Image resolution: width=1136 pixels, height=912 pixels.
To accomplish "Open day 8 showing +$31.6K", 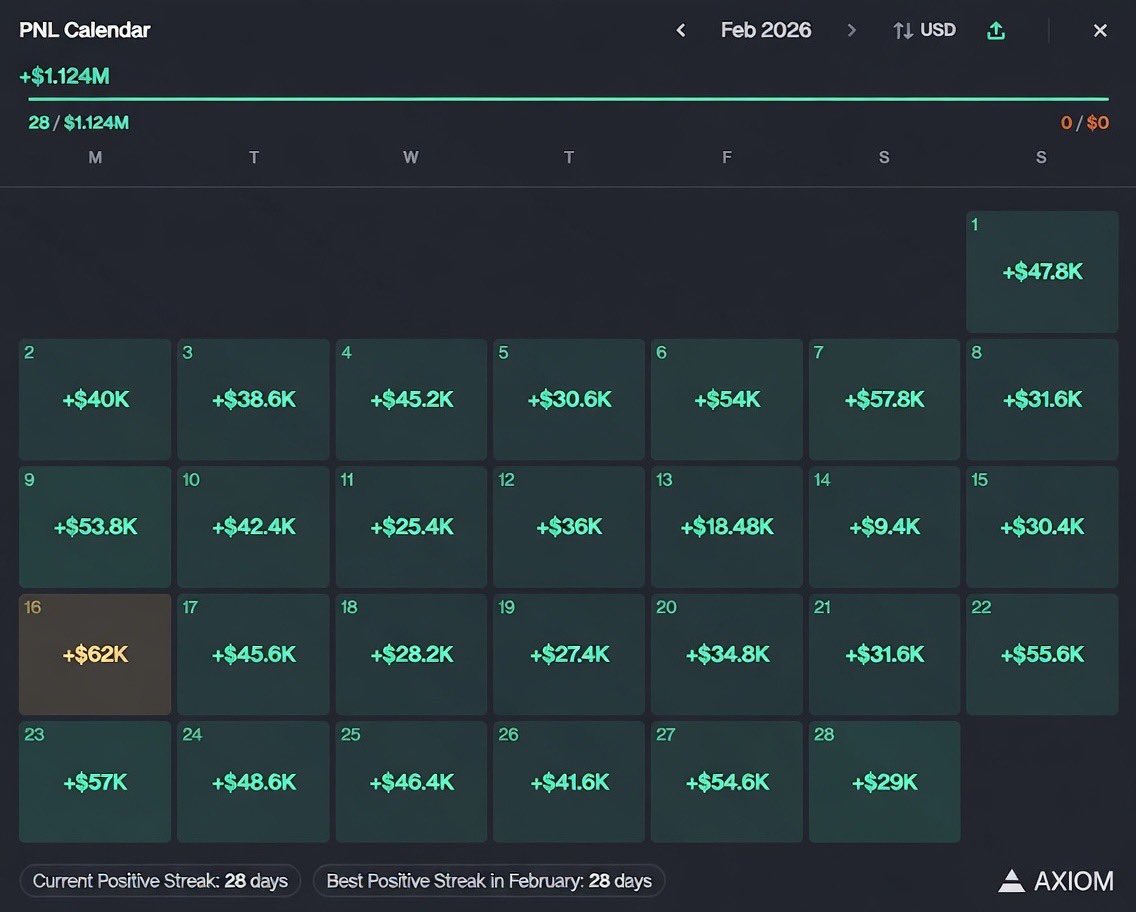I will (x=1042, y=399).
